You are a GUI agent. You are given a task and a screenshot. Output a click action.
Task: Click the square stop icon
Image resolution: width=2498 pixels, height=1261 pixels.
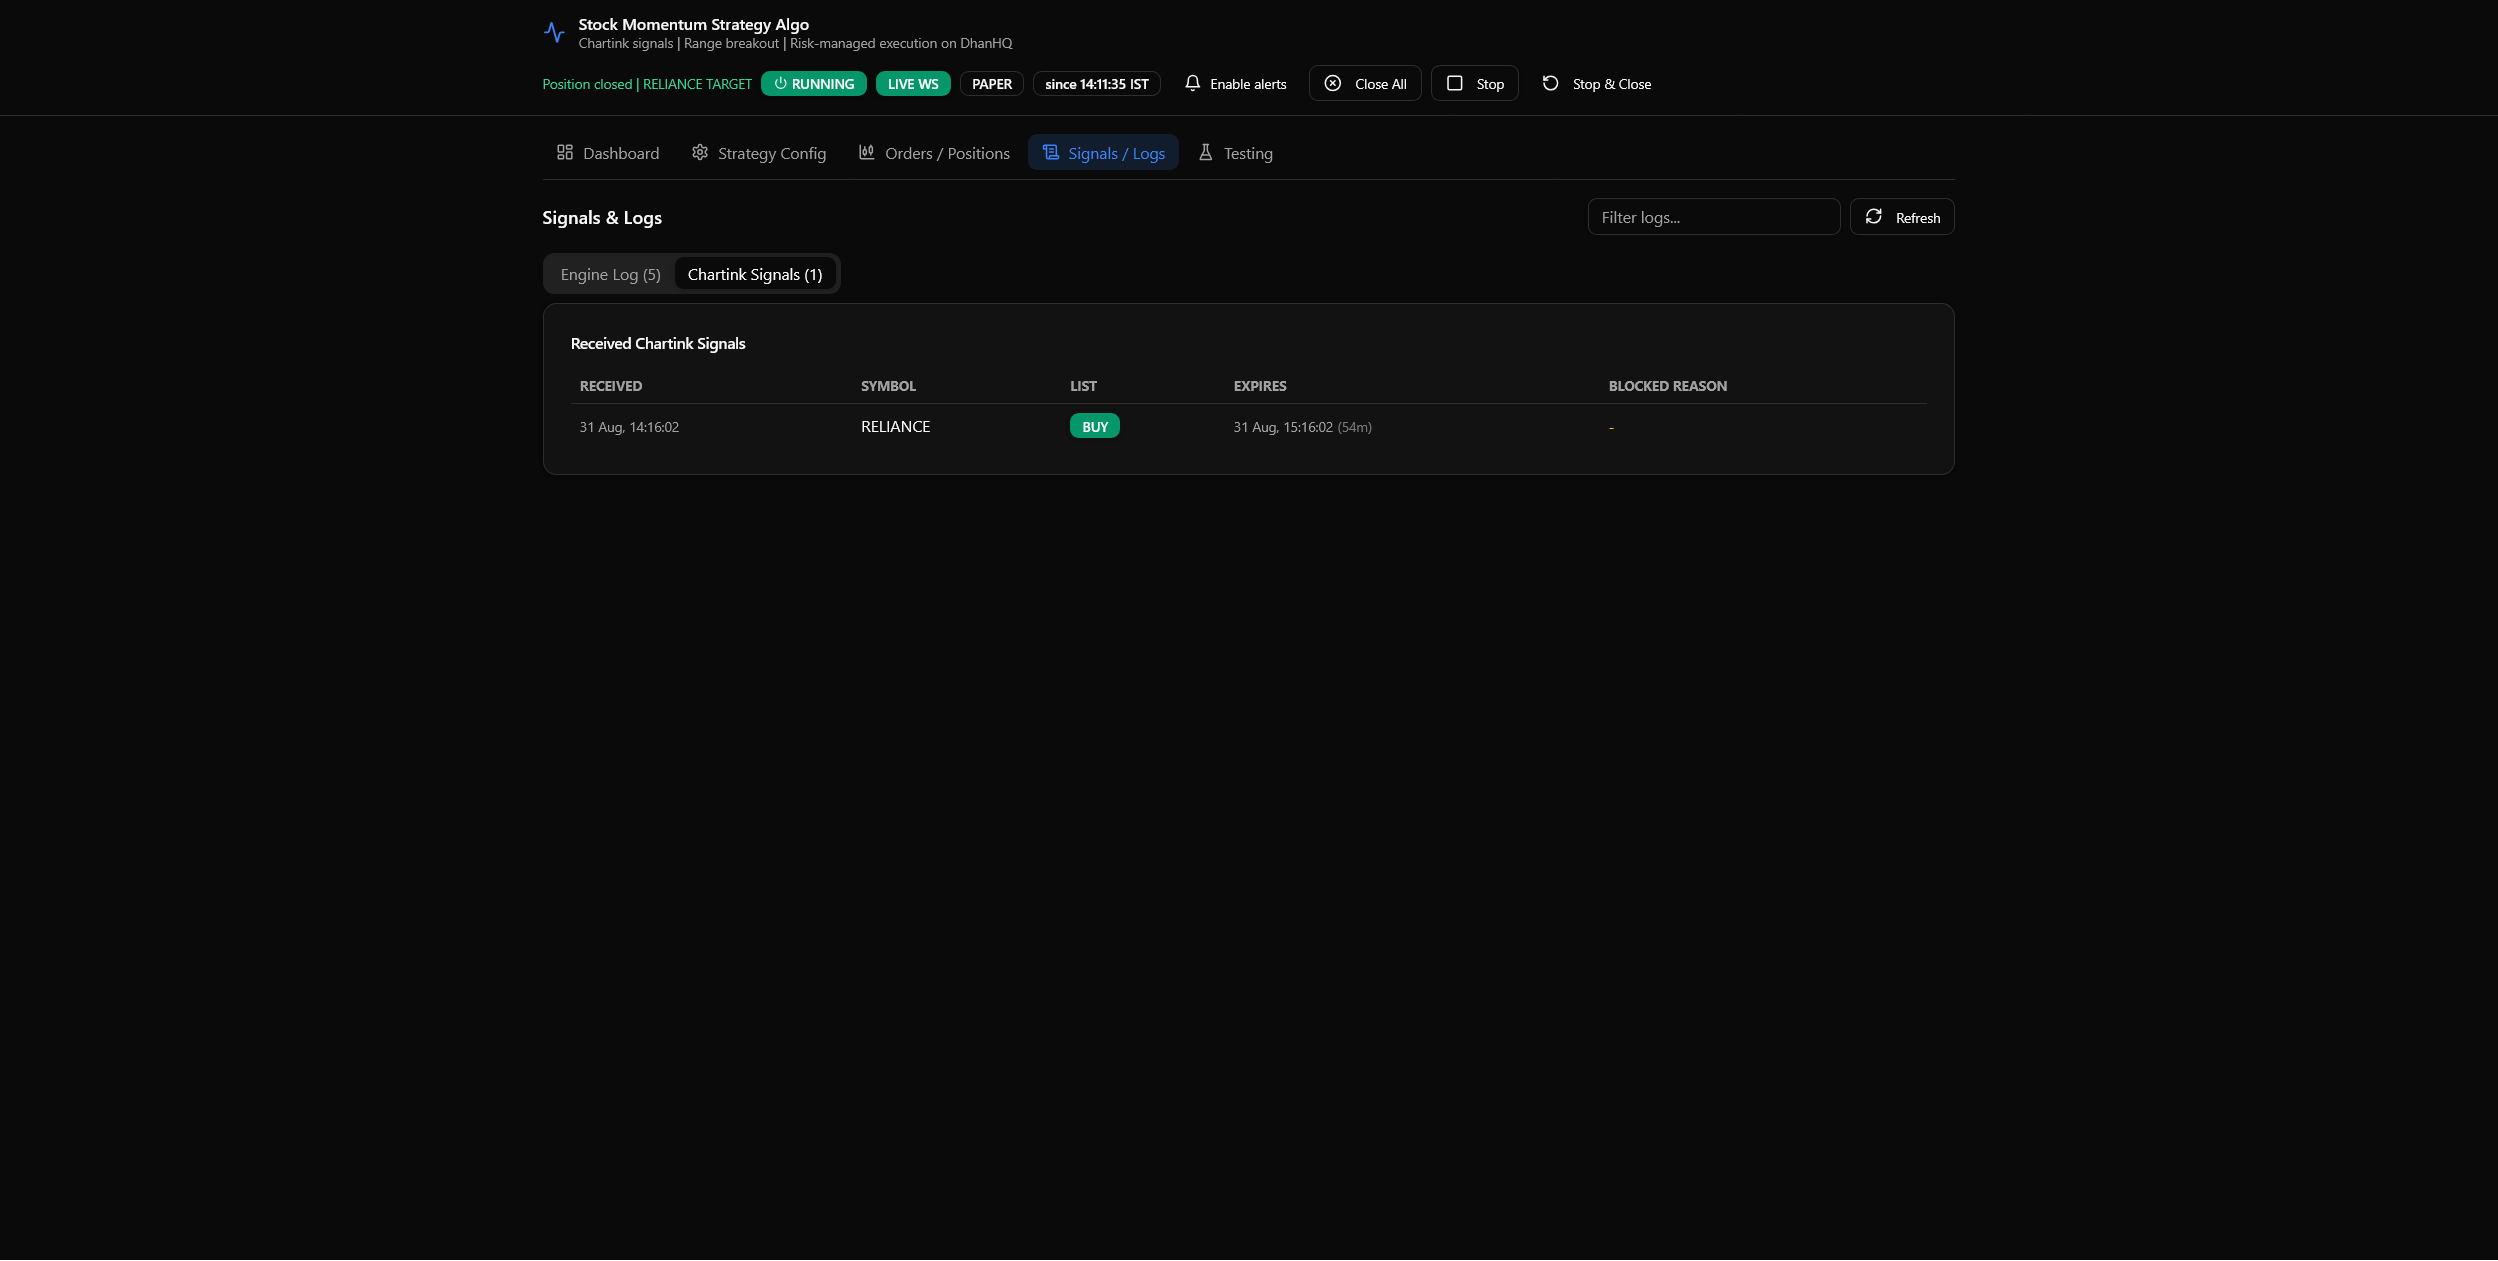[x=1455, y=83]
